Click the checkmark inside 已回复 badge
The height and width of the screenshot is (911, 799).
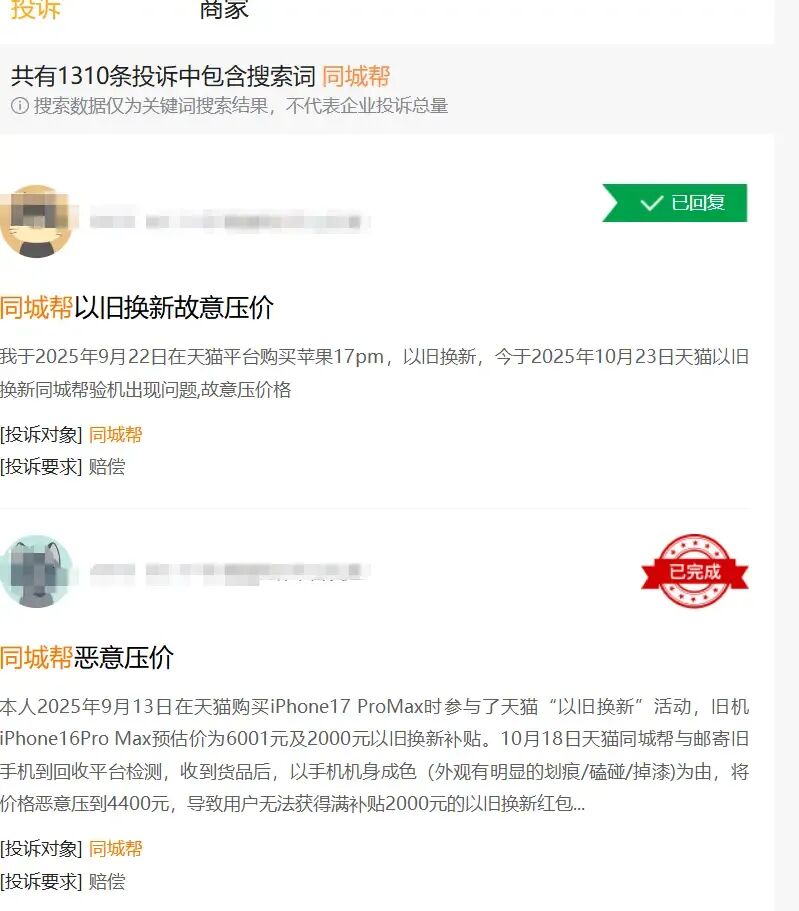651,203
